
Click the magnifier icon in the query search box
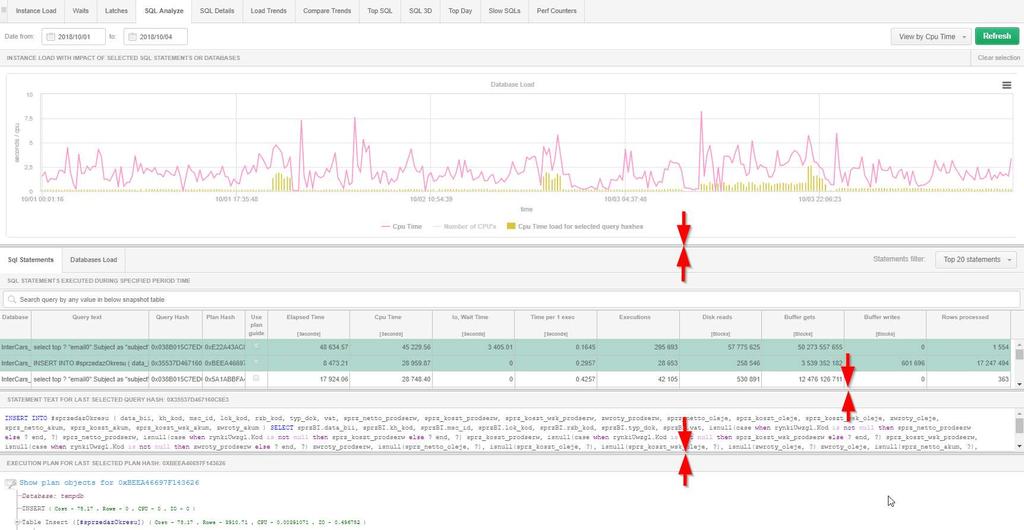tap(12, 300)
